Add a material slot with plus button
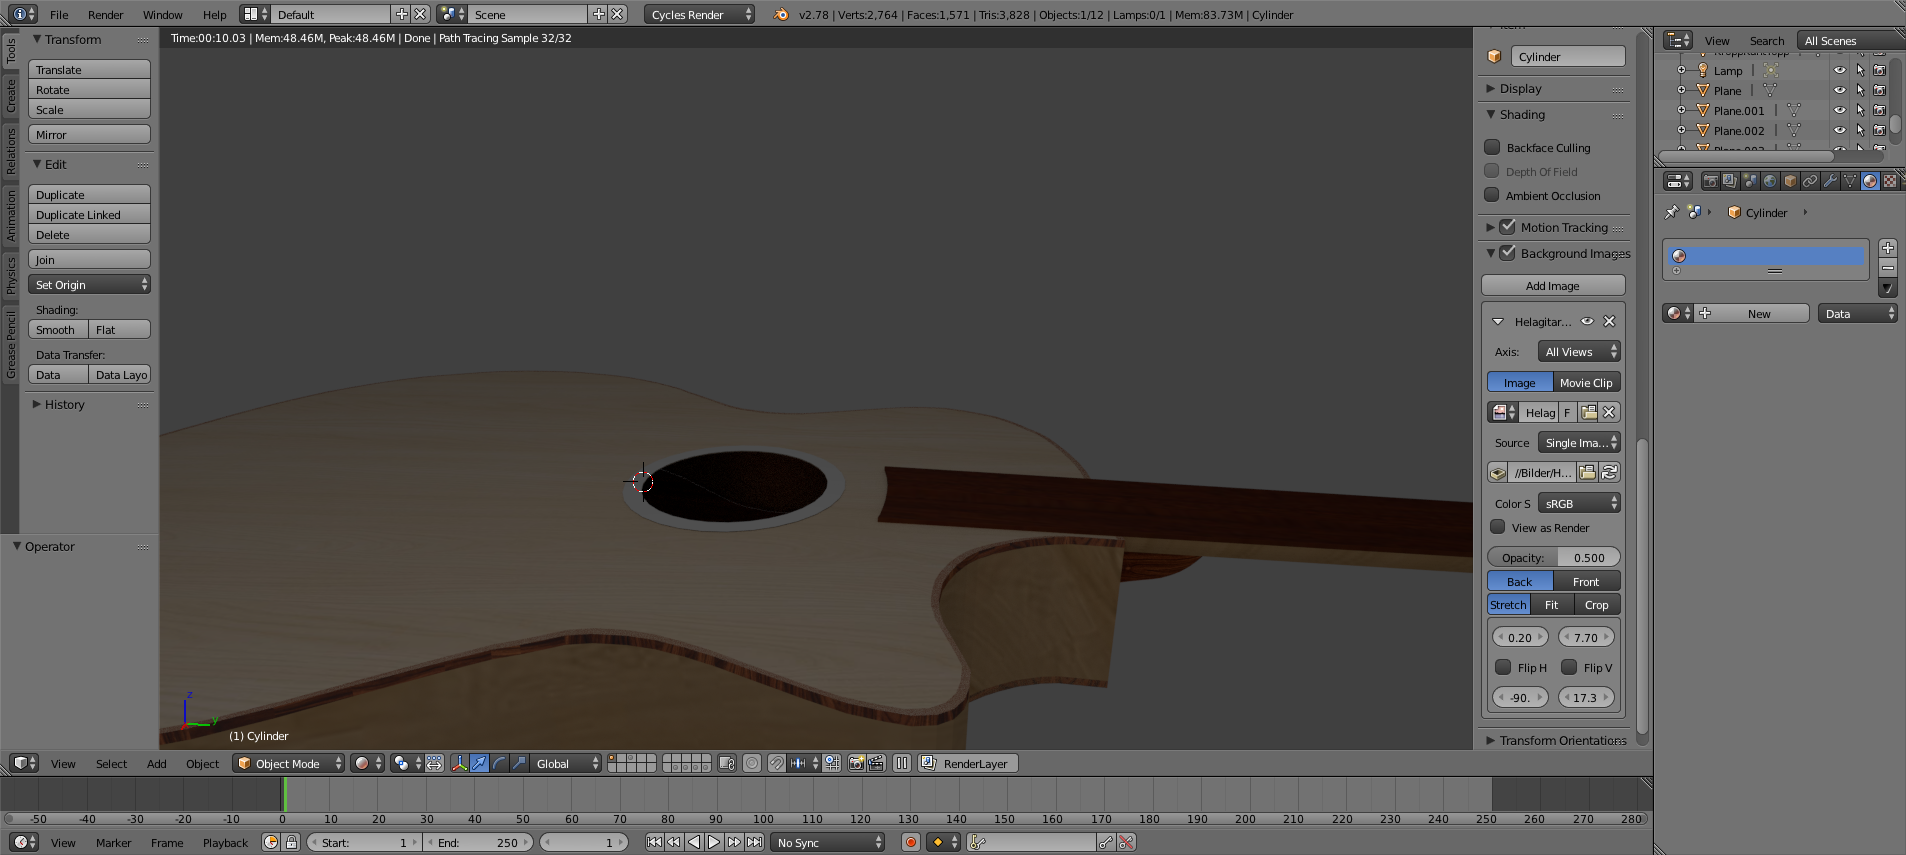 [1888, 248]
